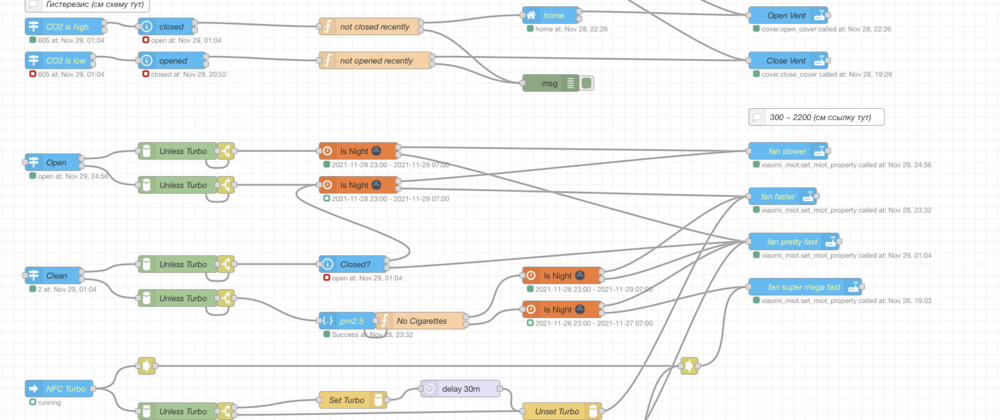Click status text under fan super mega fast
This screenshot has width=1000, height=420.
[x=847, y=300]
